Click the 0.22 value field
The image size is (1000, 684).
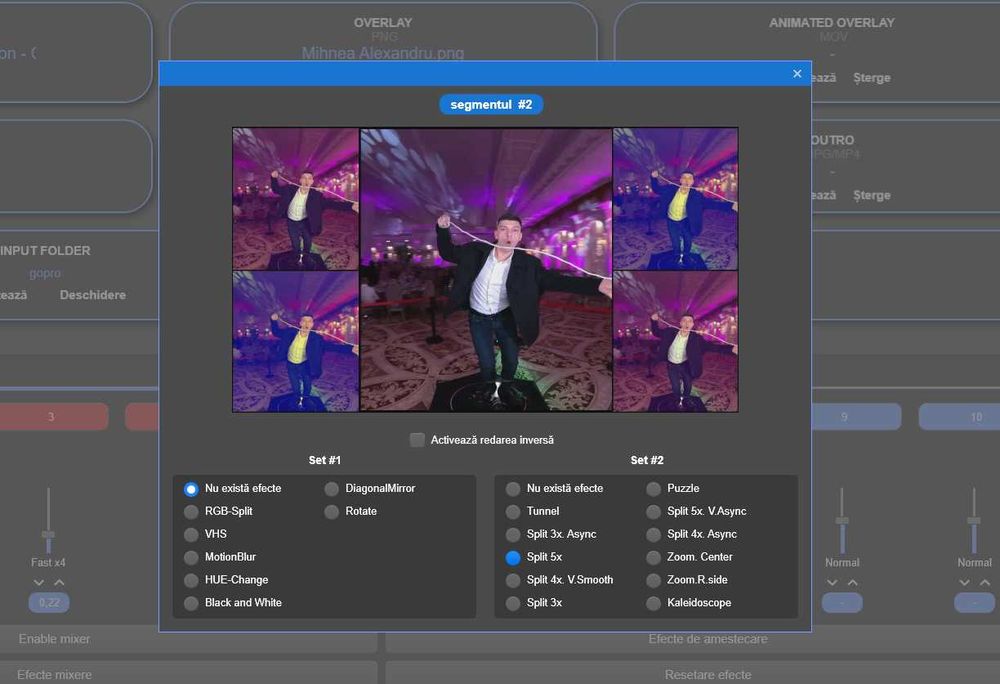click(x=49, y=602)
